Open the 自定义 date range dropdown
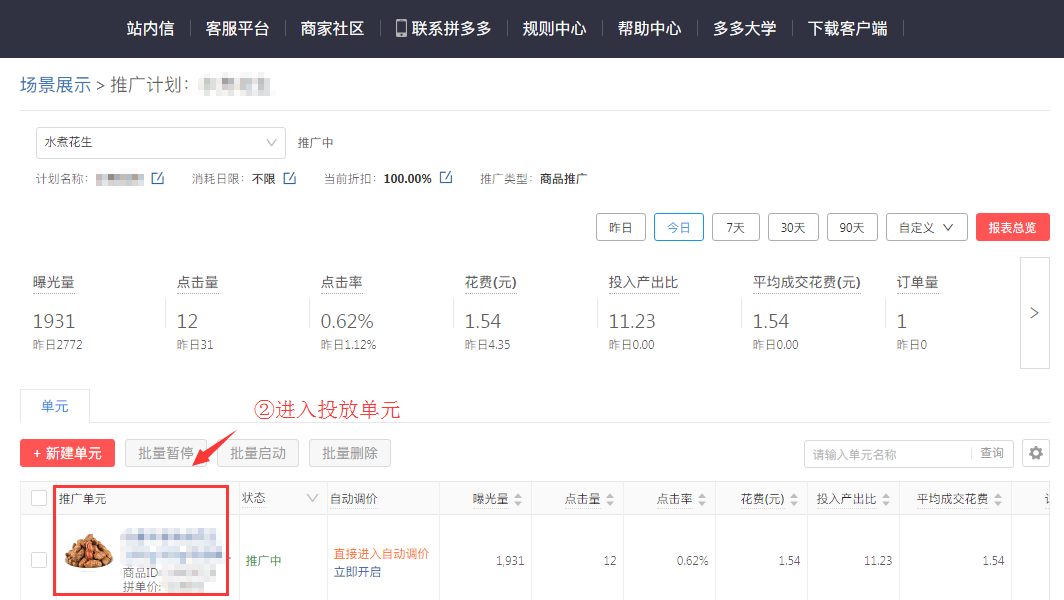The height and width of the screenshot is (600, 1064). coord(926,227)
